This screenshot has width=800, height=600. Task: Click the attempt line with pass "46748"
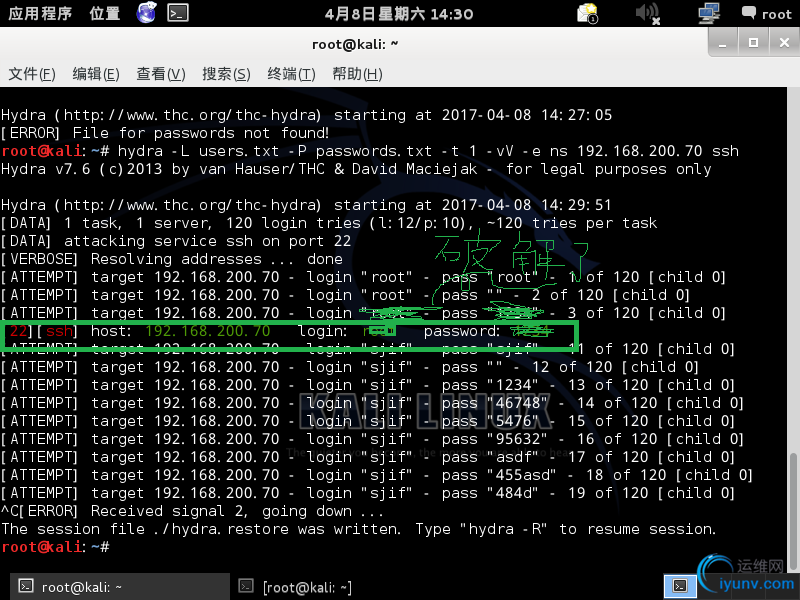pyautogui.click(x=372, y=403)
